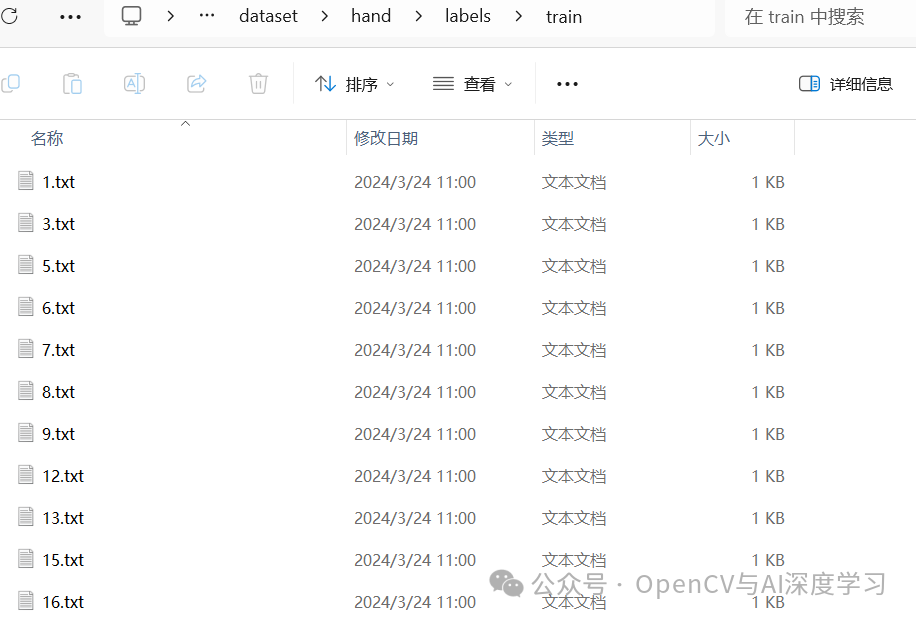Sort files by the 大小 column header
916x621 pixels.
point(714,139)
